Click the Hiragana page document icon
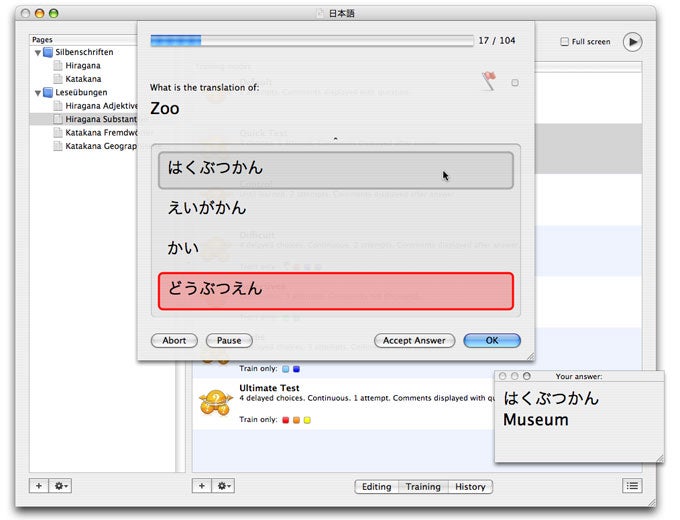This screenshot has height=520, width=680. pos(58,65)
